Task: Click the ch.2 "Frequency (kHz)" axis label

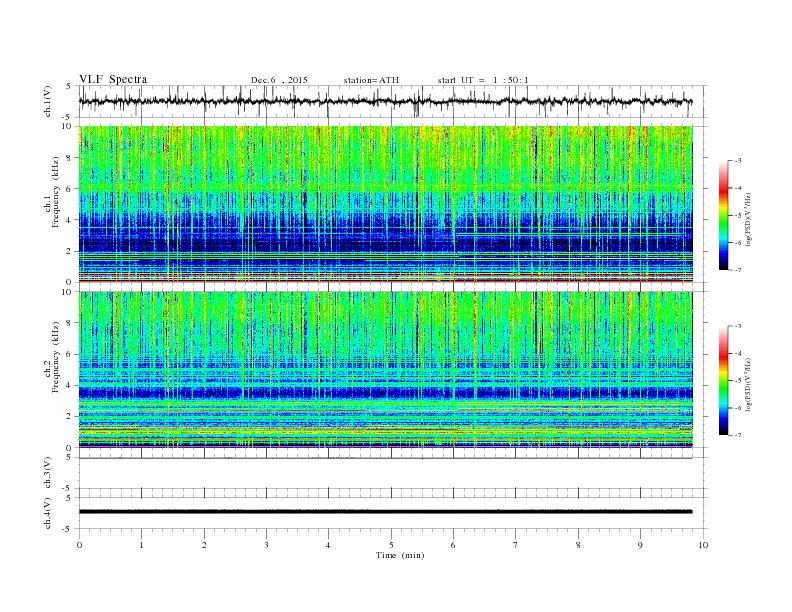Action: point(56,358)
